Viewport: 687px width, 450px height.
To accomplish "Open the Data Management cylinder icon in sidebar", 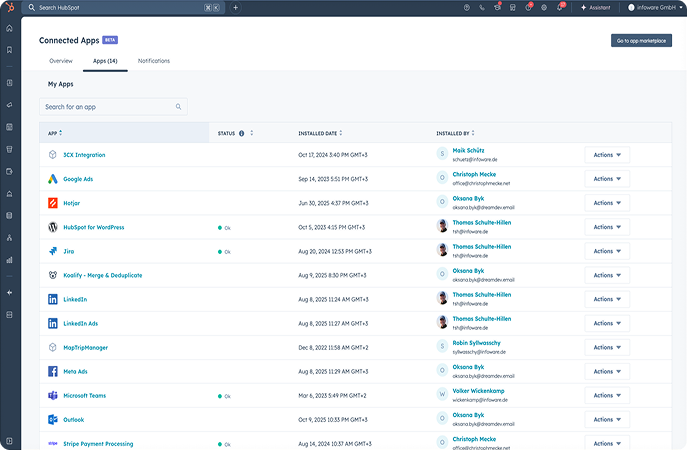I will coord(10,216).
